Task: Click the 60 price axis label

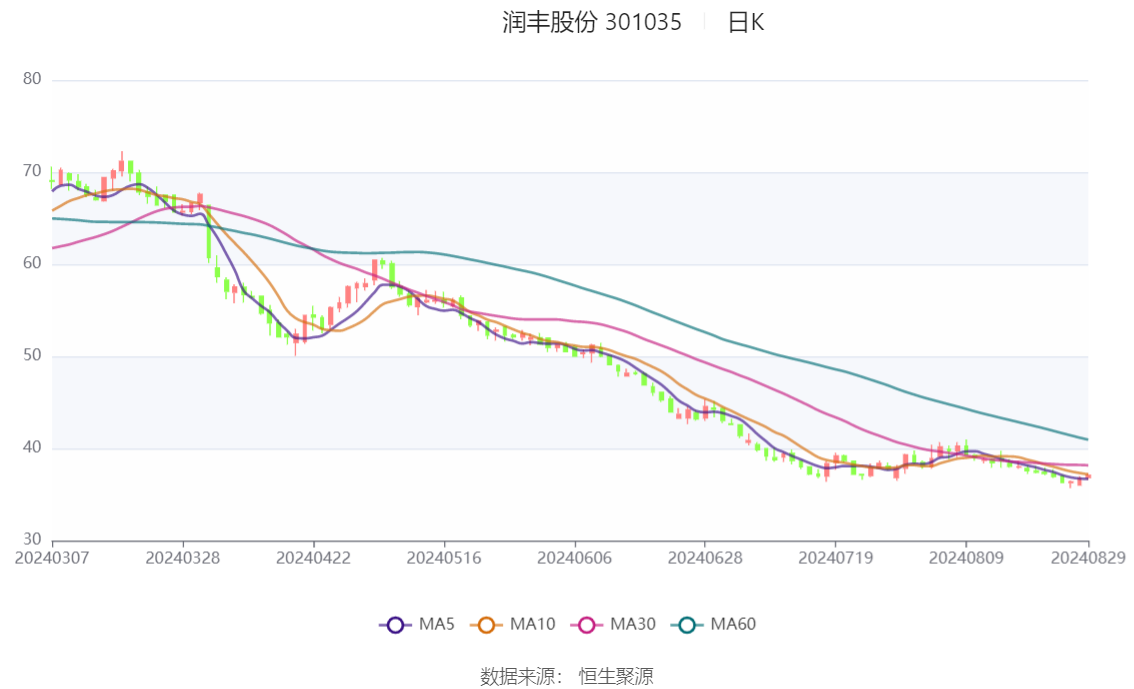Action: click(x=32, y=263)
